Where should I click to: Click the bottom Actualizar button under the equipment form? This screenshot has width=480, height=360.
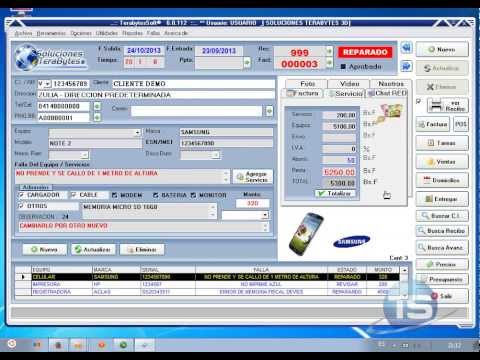[x=93, y=249]
